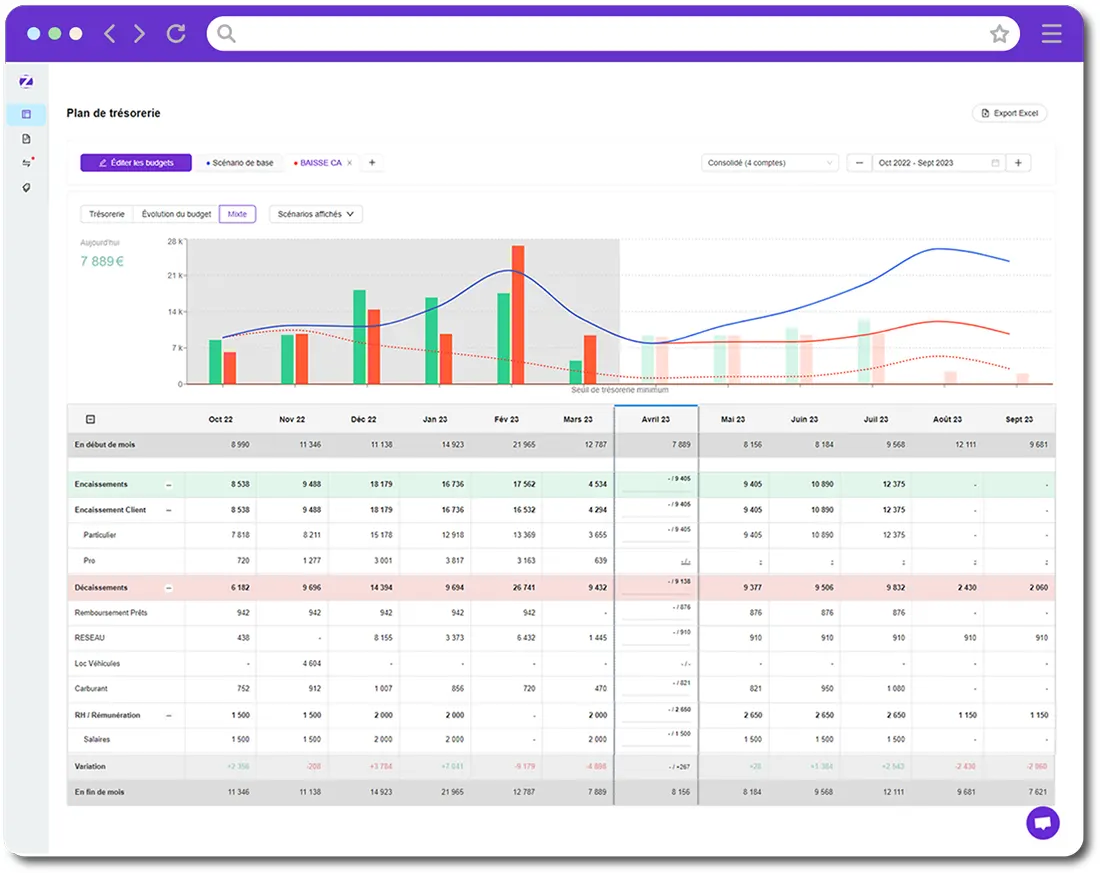
Task: Collapse the Décaissements row
Action: coord(168,589)
